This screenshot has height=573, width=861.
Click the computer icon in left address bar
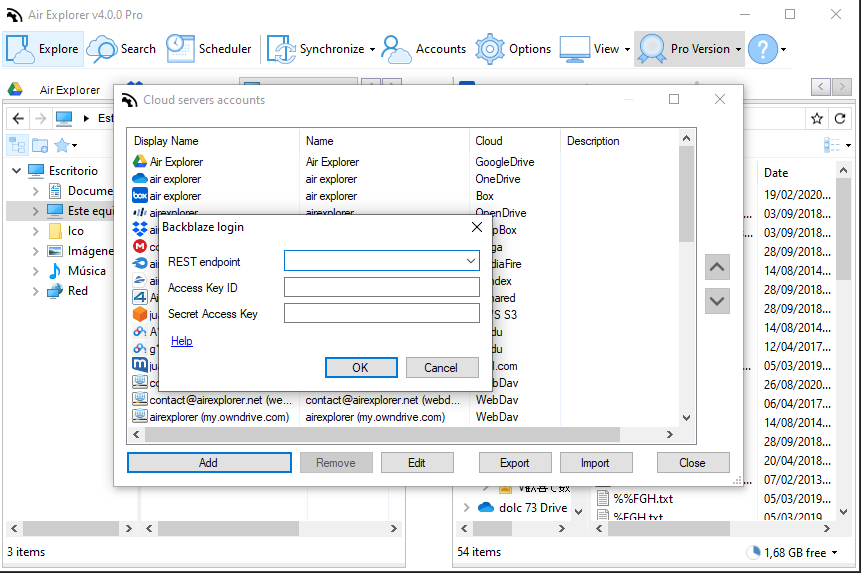[64, 118]
